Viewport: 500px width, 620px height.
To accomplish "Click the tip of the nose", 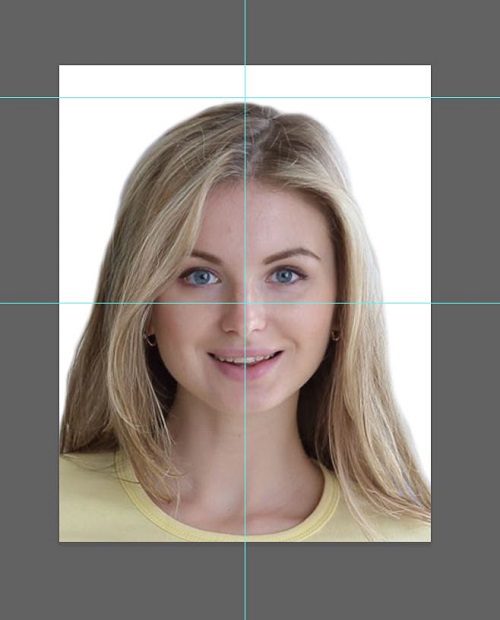I will 243,322.
